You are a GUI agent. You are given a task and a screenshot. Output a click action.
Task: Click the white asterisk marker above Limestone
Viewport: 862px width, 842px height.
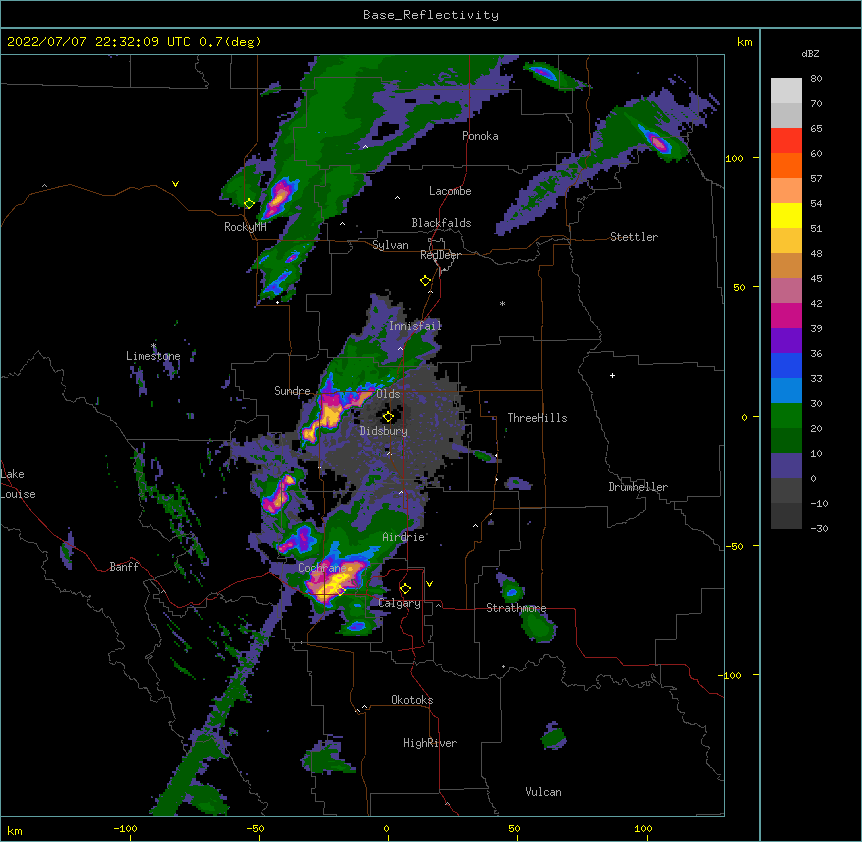(x=153, y=346)
